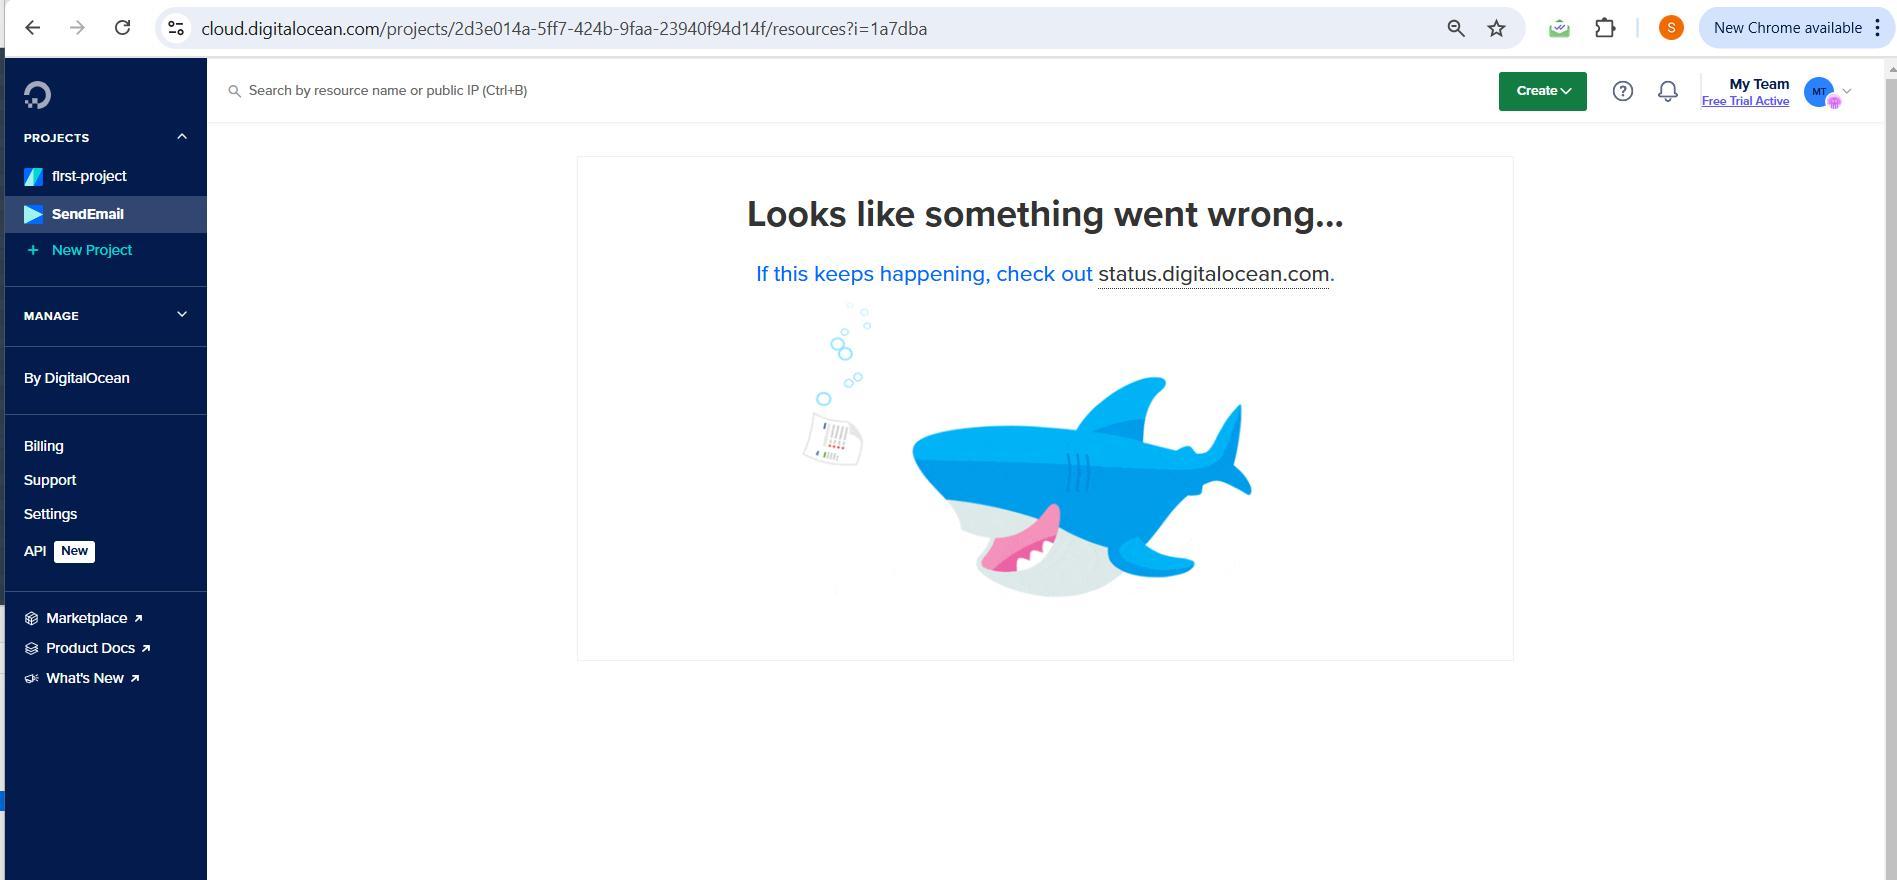Click the first-project icon in sidebar
The image size is (1897, 880).
[x=33, y=176]
